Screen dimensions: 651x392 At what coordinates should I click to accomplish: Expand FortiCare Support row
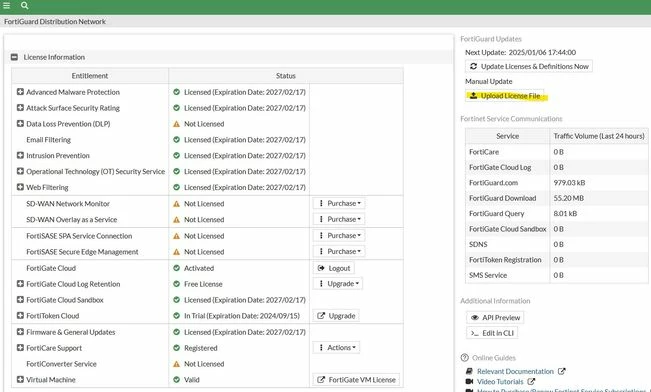[20, 348]
